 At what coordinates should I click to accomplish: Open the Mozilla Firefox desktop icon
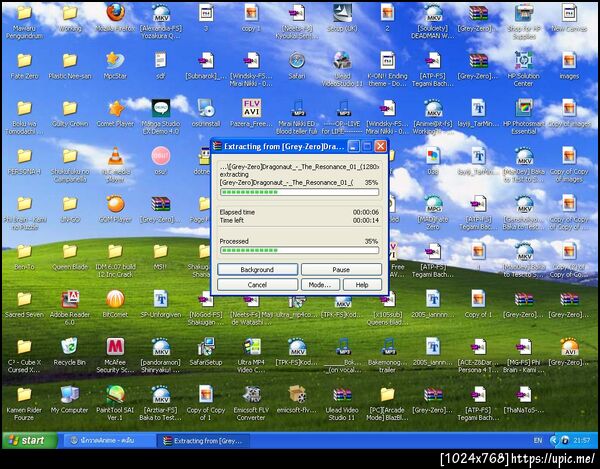[x=115, y=13]
